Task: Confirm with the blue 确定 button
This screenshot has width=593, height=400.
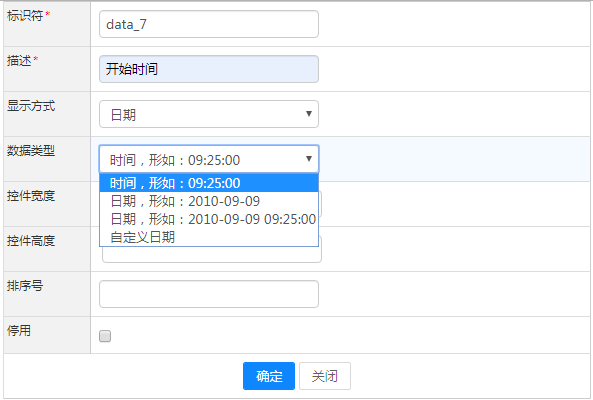Action: [269, 376]
